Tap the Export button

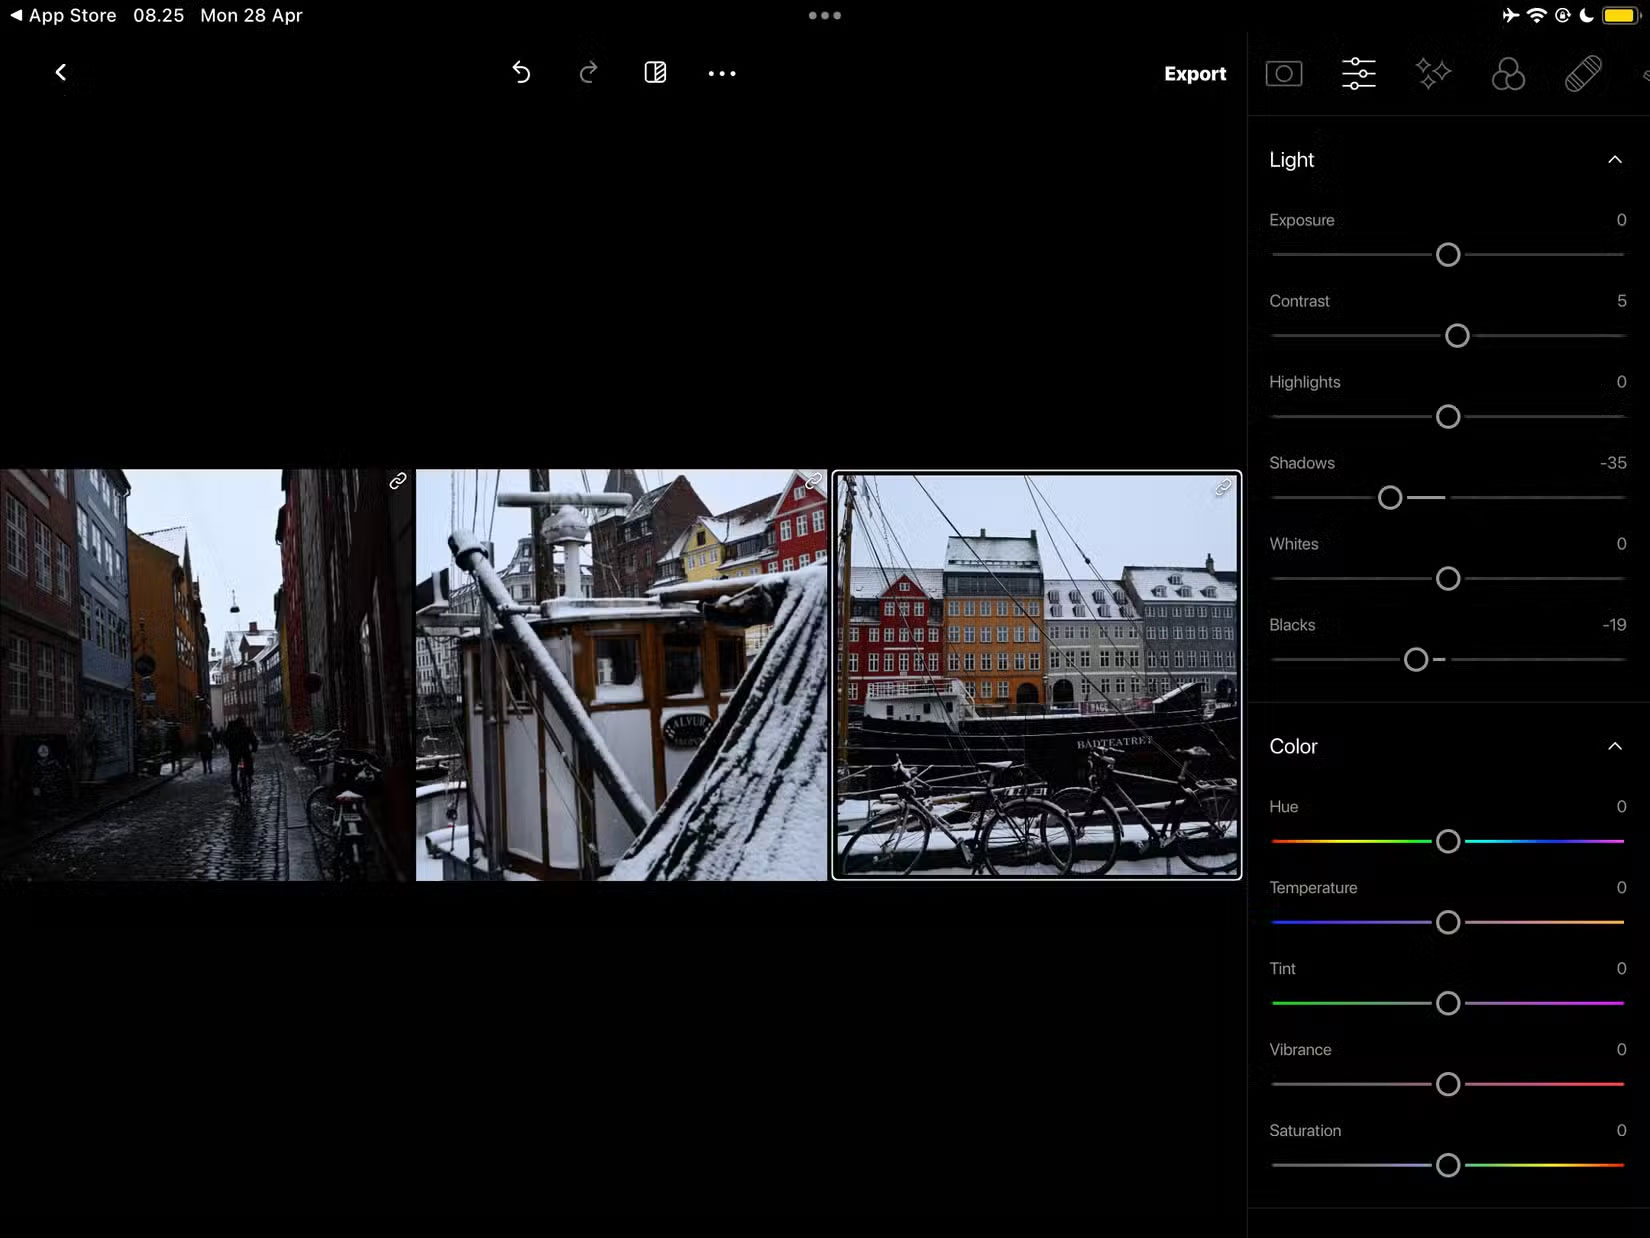point(1194,73)
